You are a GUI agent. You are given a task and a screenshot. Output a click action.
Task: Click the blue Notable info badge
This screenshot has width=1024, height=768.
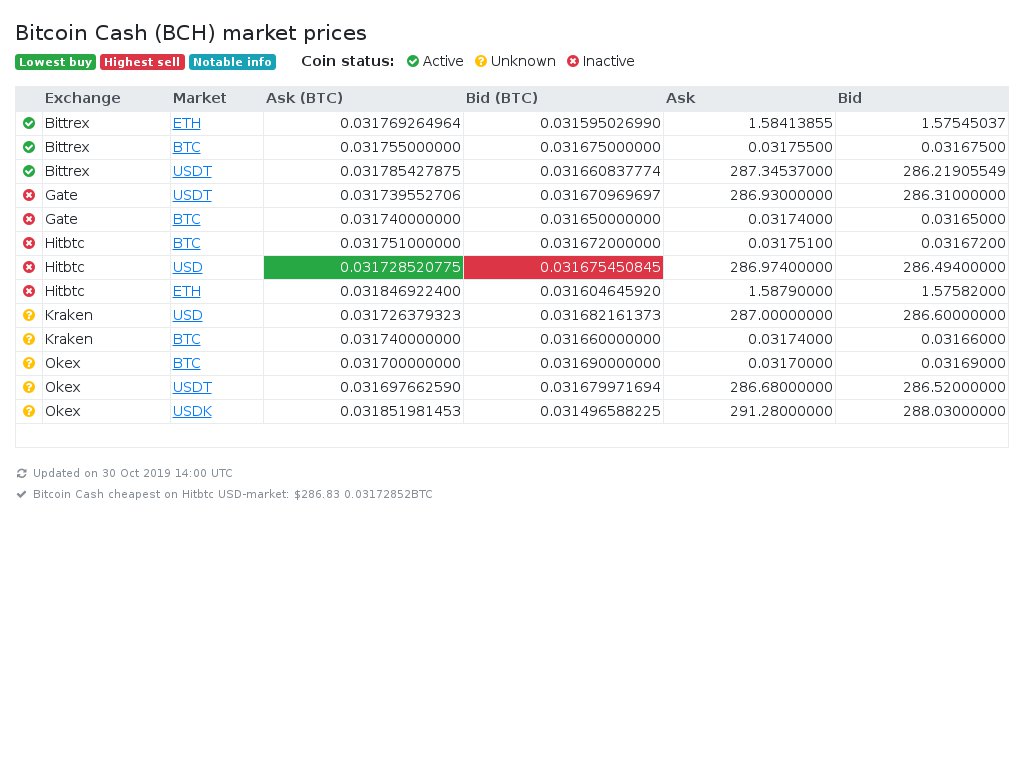(x=232, y=62)
